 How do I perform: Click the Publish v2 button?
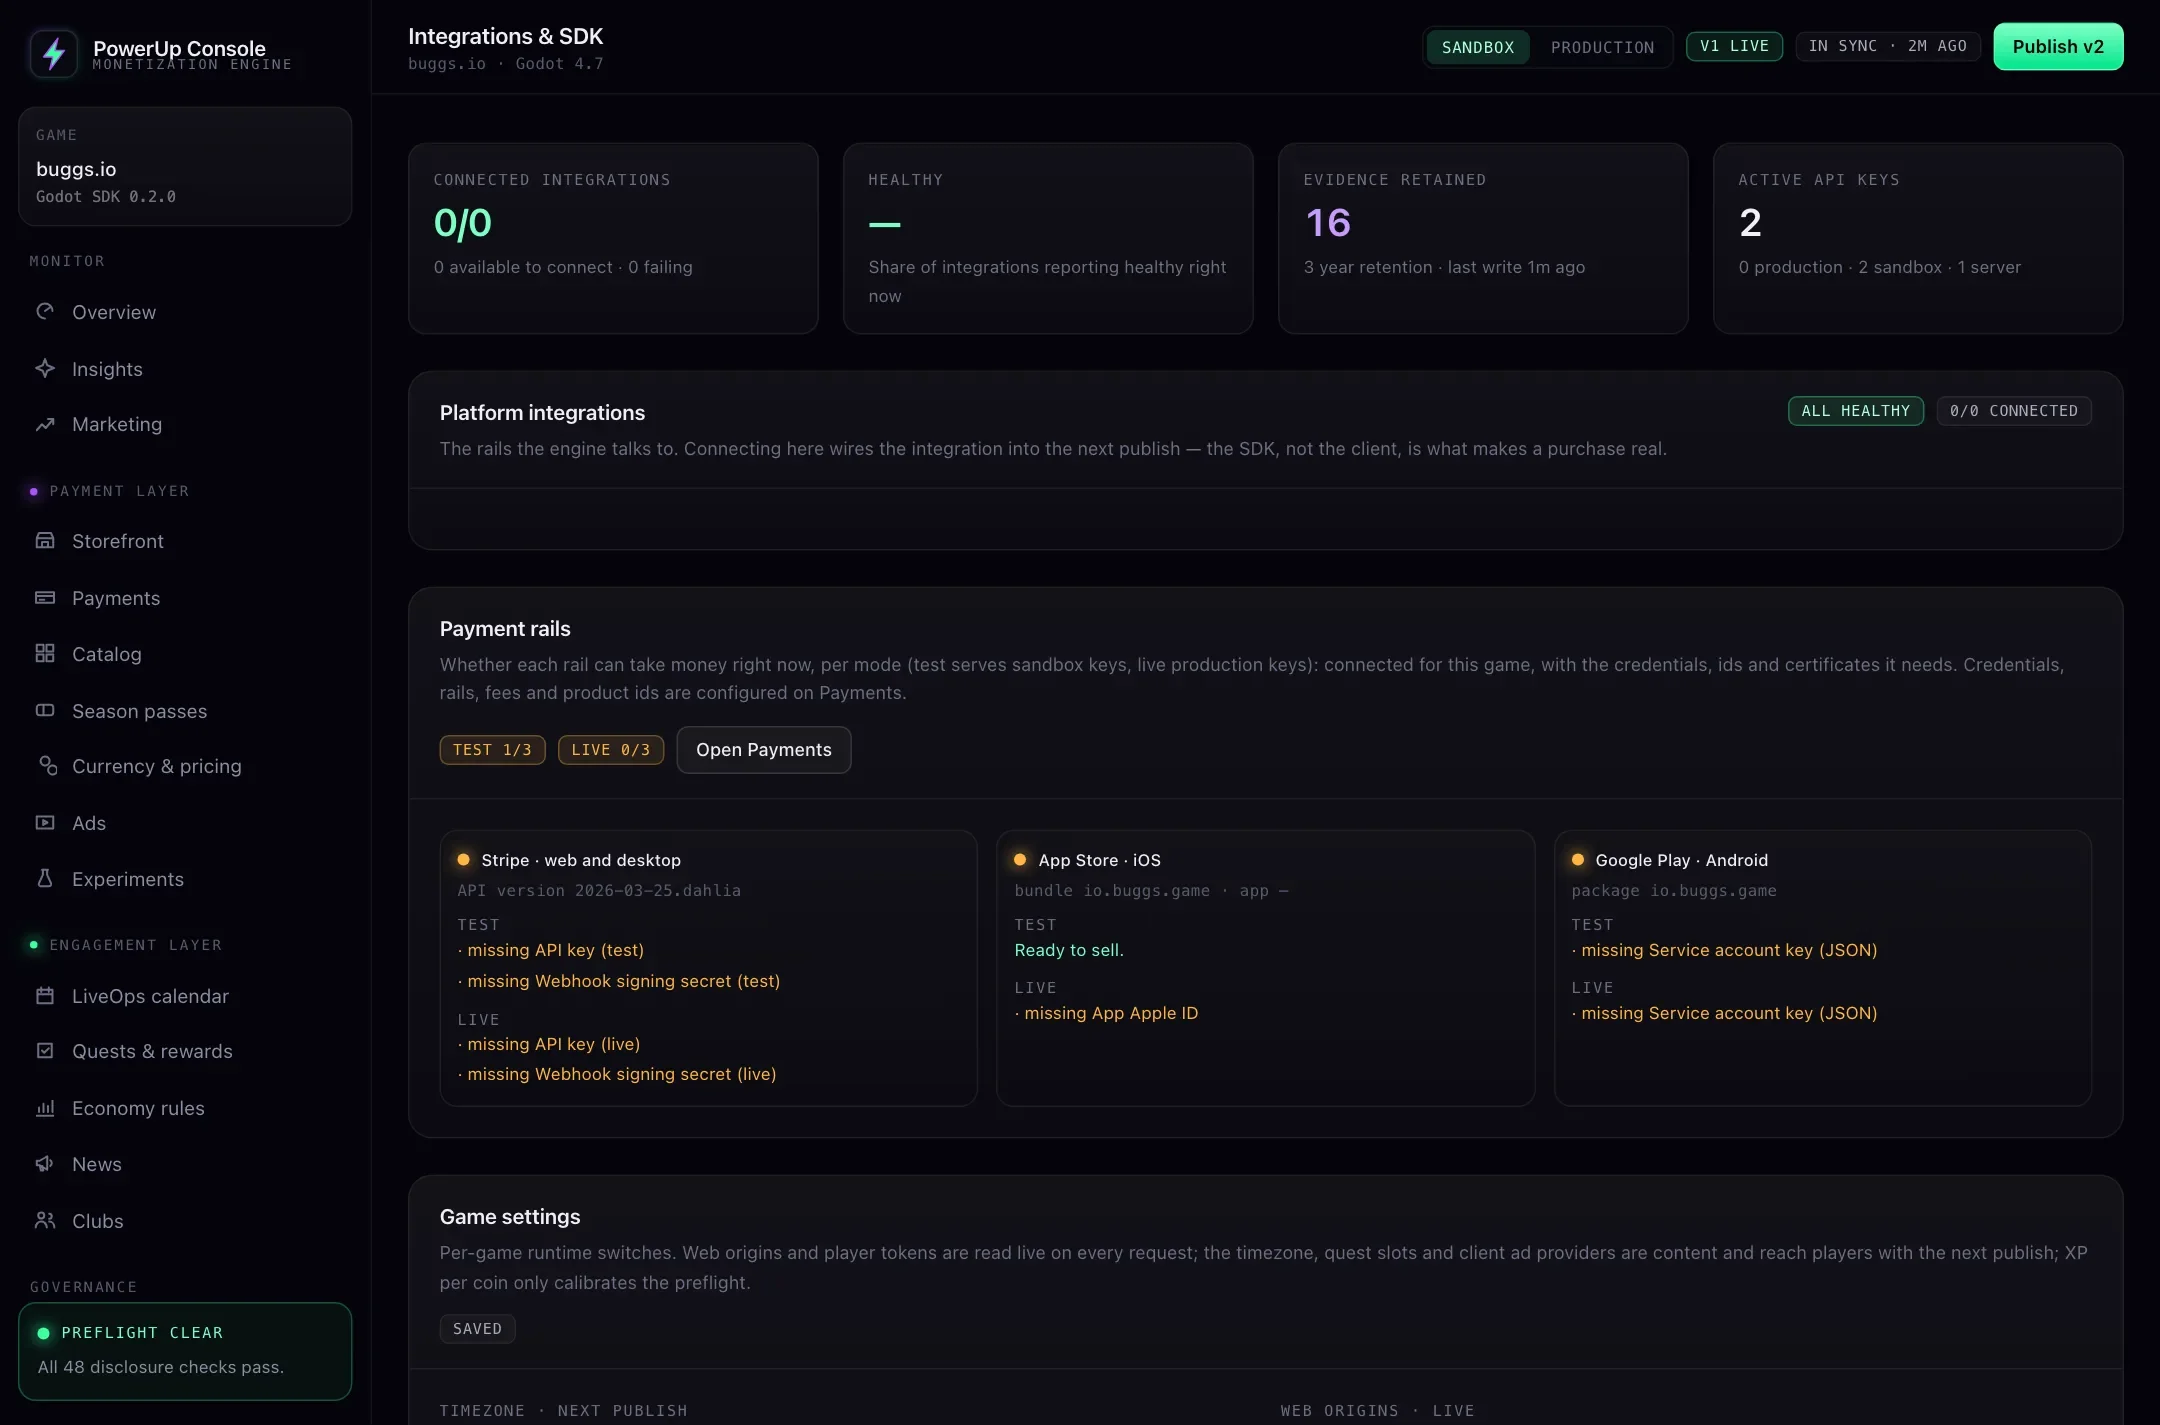2058,46
